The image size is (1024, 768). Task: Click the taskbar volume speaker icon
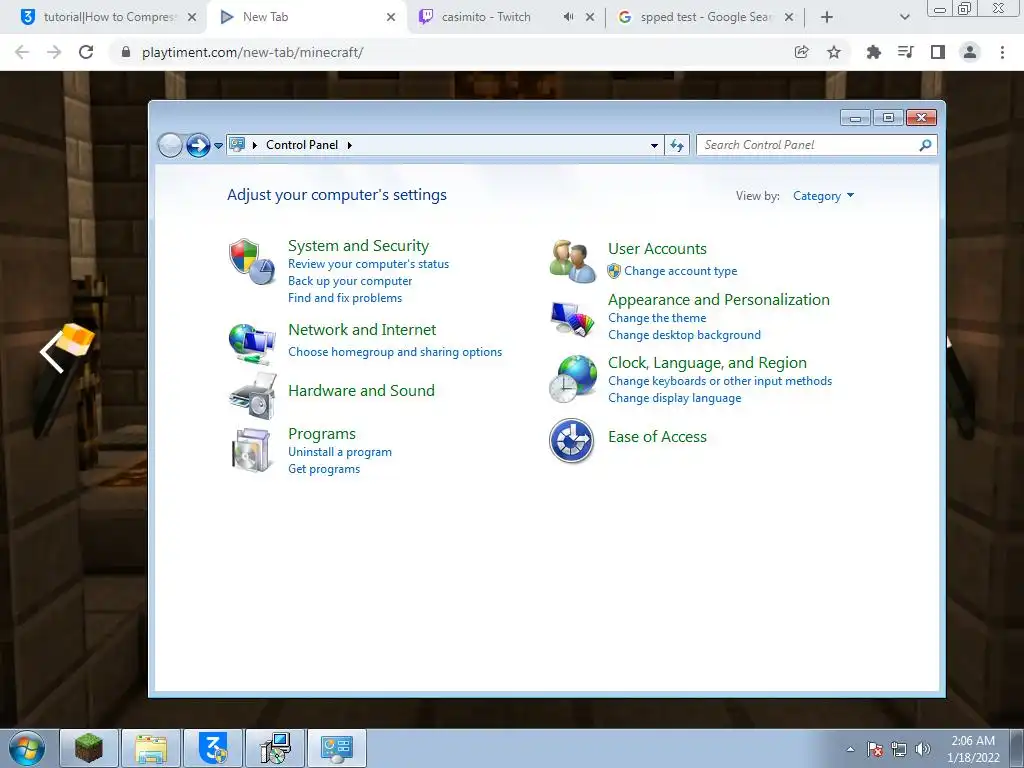(923, 749)
